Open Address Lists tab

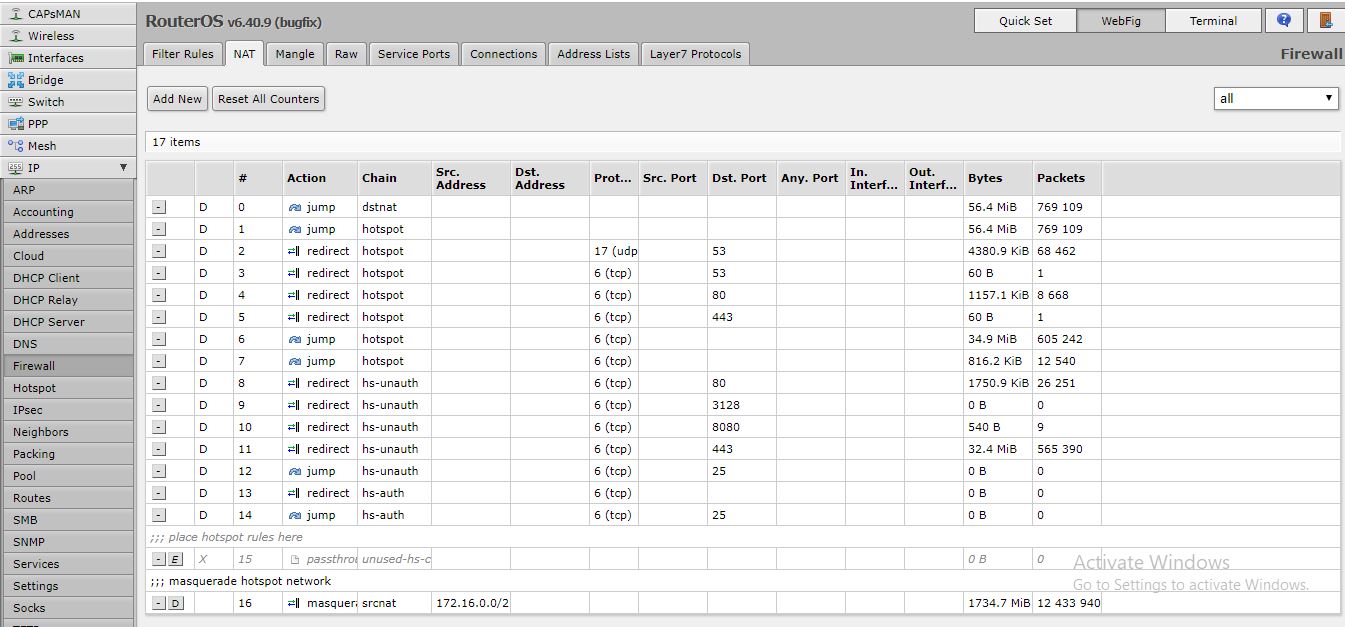(594, 54)
